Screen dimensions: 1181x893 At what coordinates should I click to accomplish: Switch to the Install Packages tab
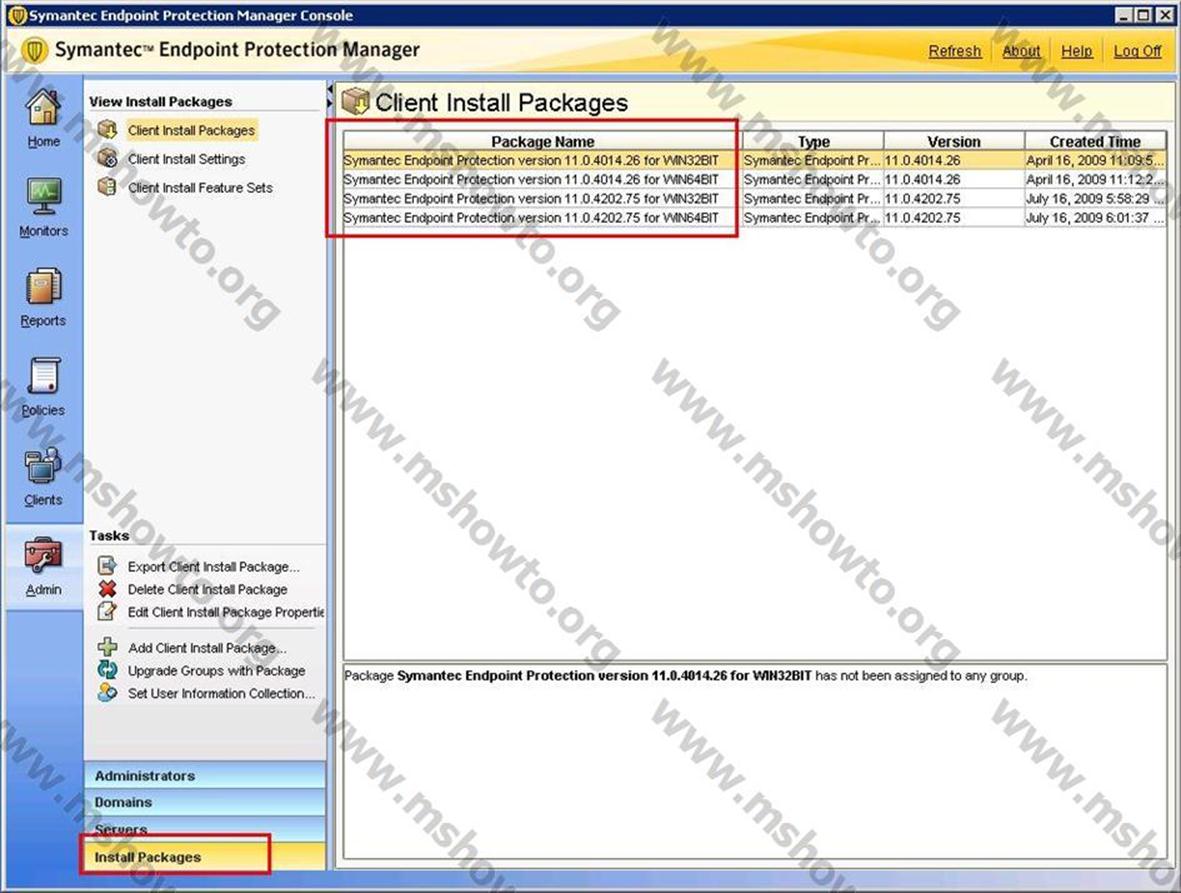point(205,857)
